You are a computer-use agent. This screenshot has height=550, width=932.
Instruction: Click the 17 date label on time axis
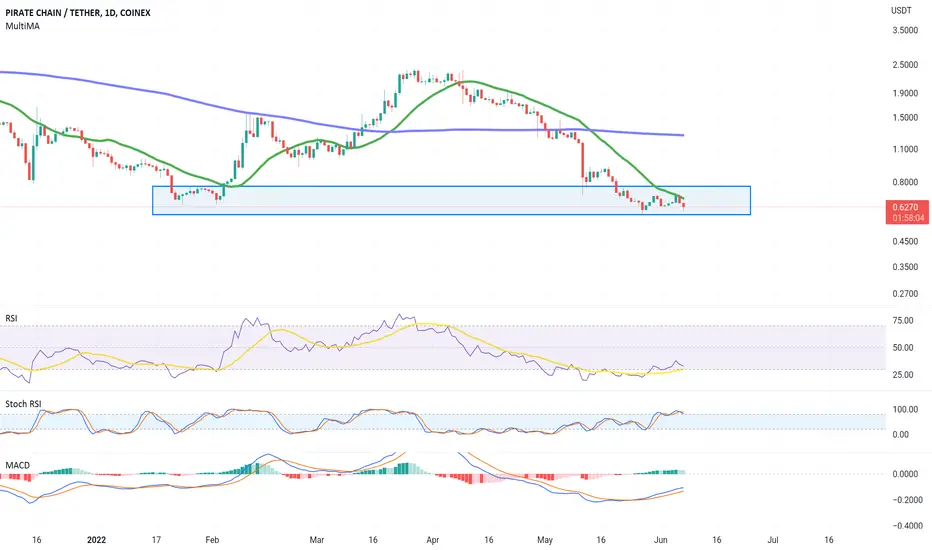coord(156,540)
